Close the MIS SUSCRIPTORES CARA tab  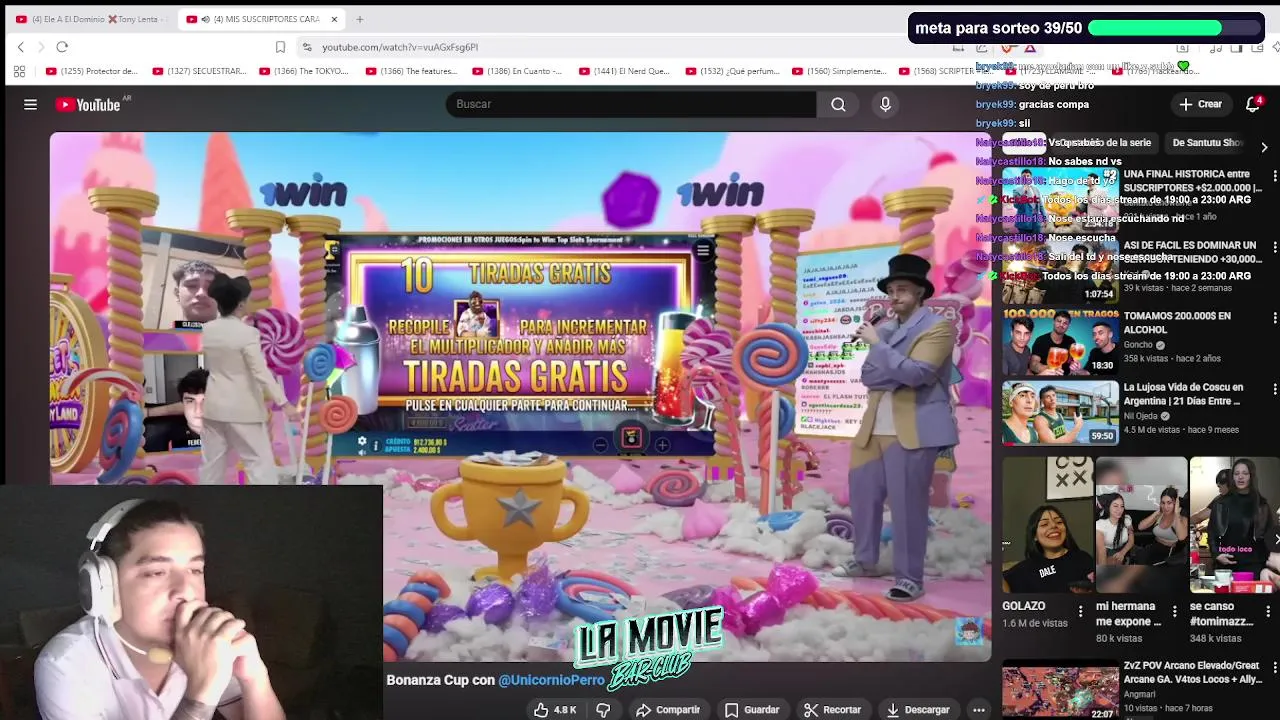point(334,19)
